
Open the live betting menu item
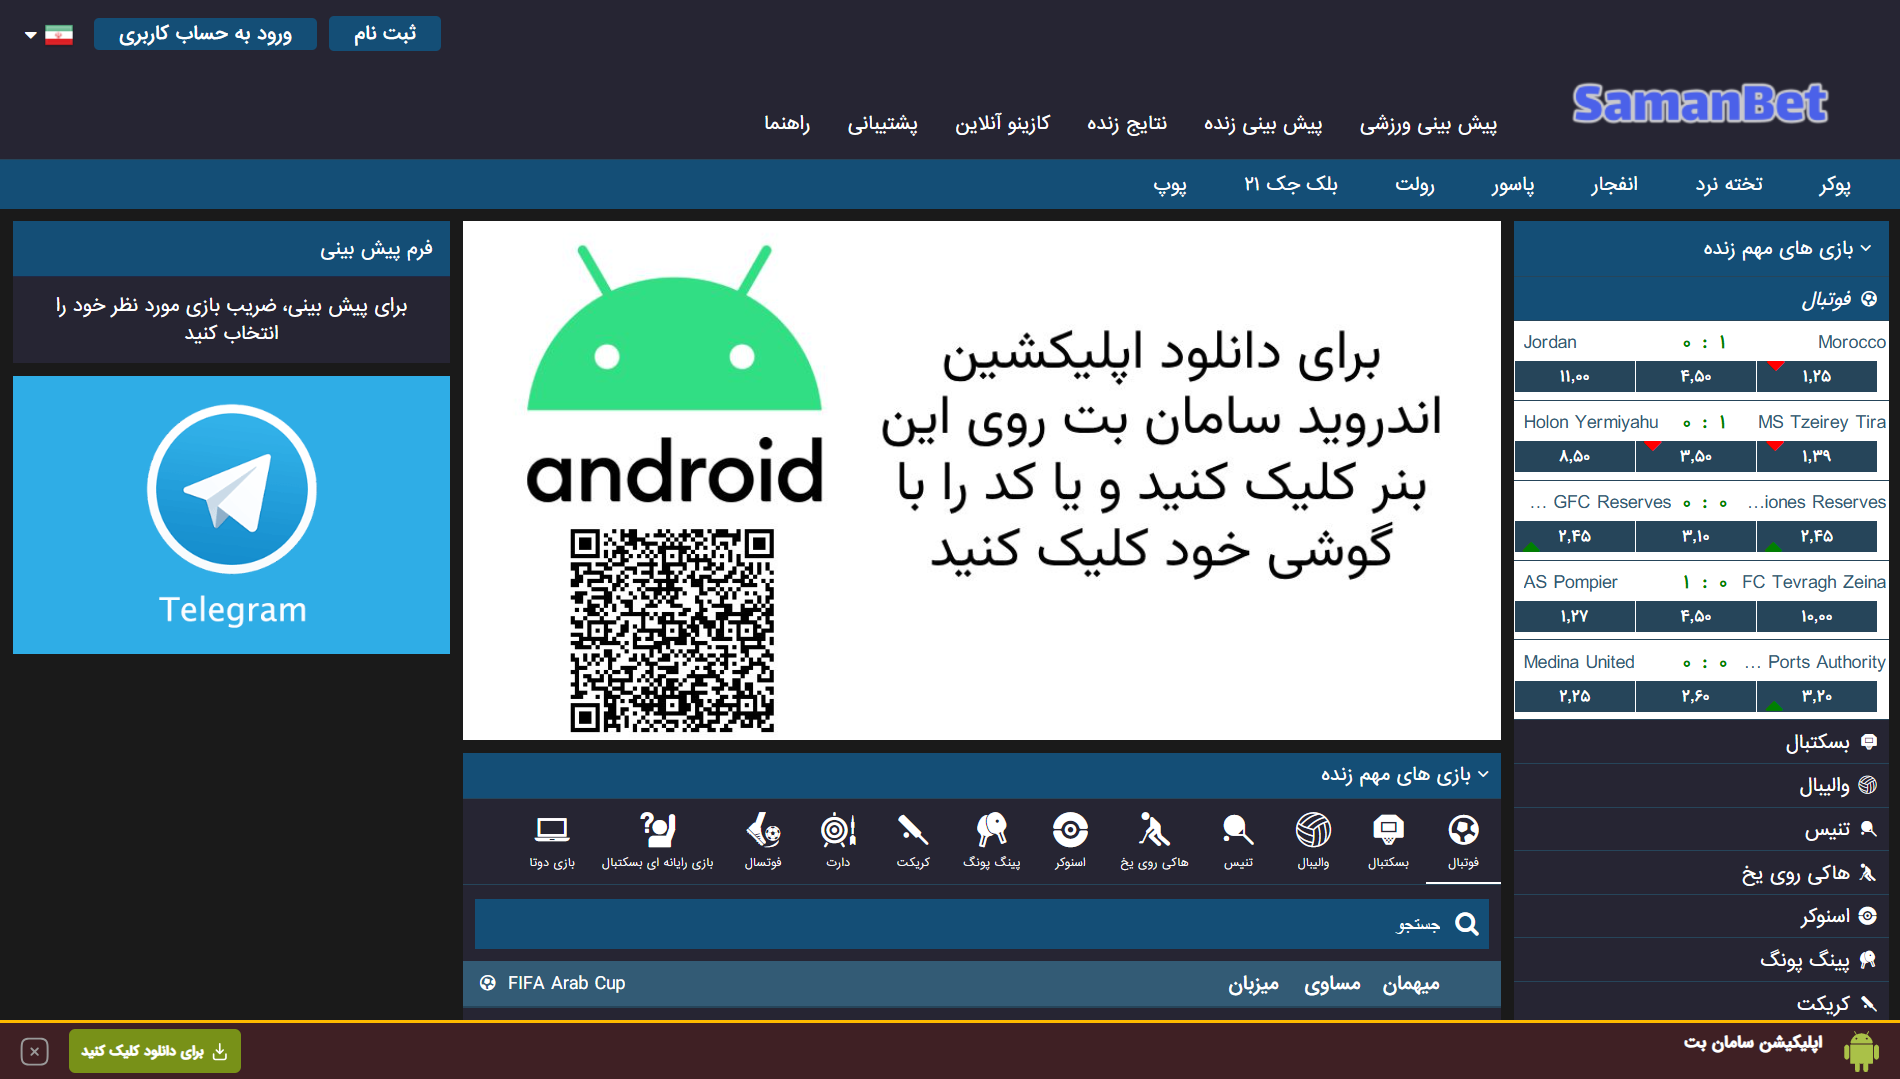[x=1263, y=124]
